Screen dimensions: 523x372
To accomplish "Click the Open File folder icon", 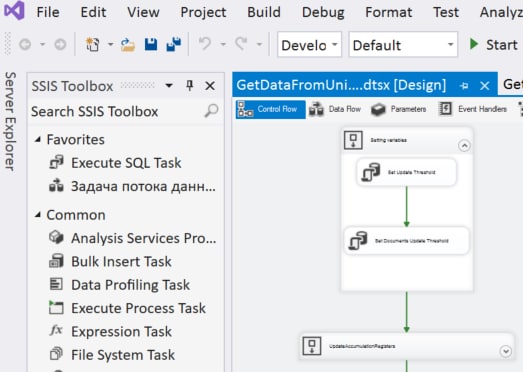I will pyautogui.click(x=128, y=45).
